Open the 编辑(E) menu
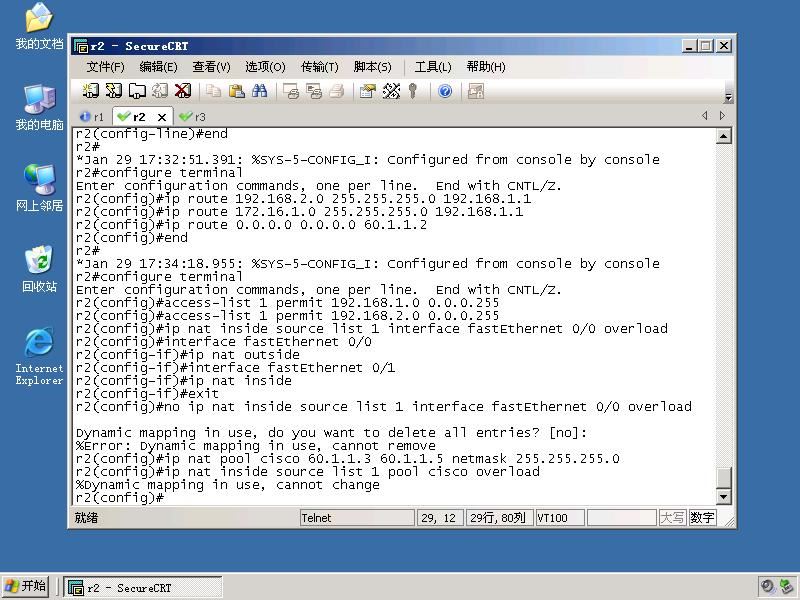The height and width of the screenshot is (600, 800). click(158, 67)
